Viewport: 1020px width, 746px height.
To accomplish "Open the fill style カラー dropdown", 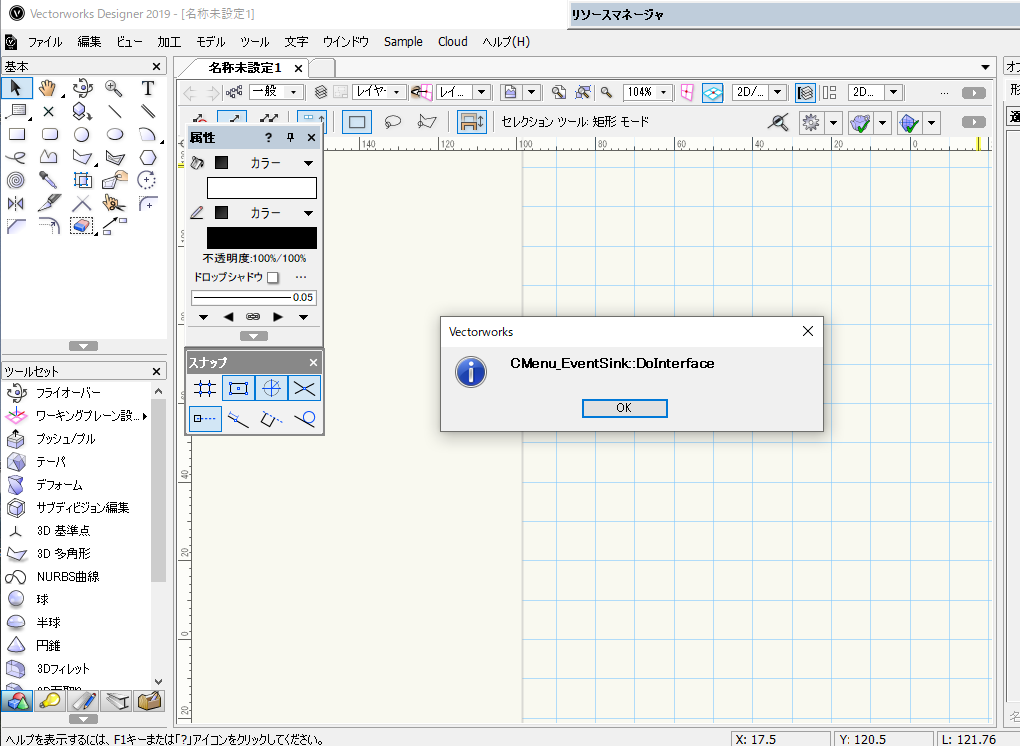I will (x=308, y=163).
